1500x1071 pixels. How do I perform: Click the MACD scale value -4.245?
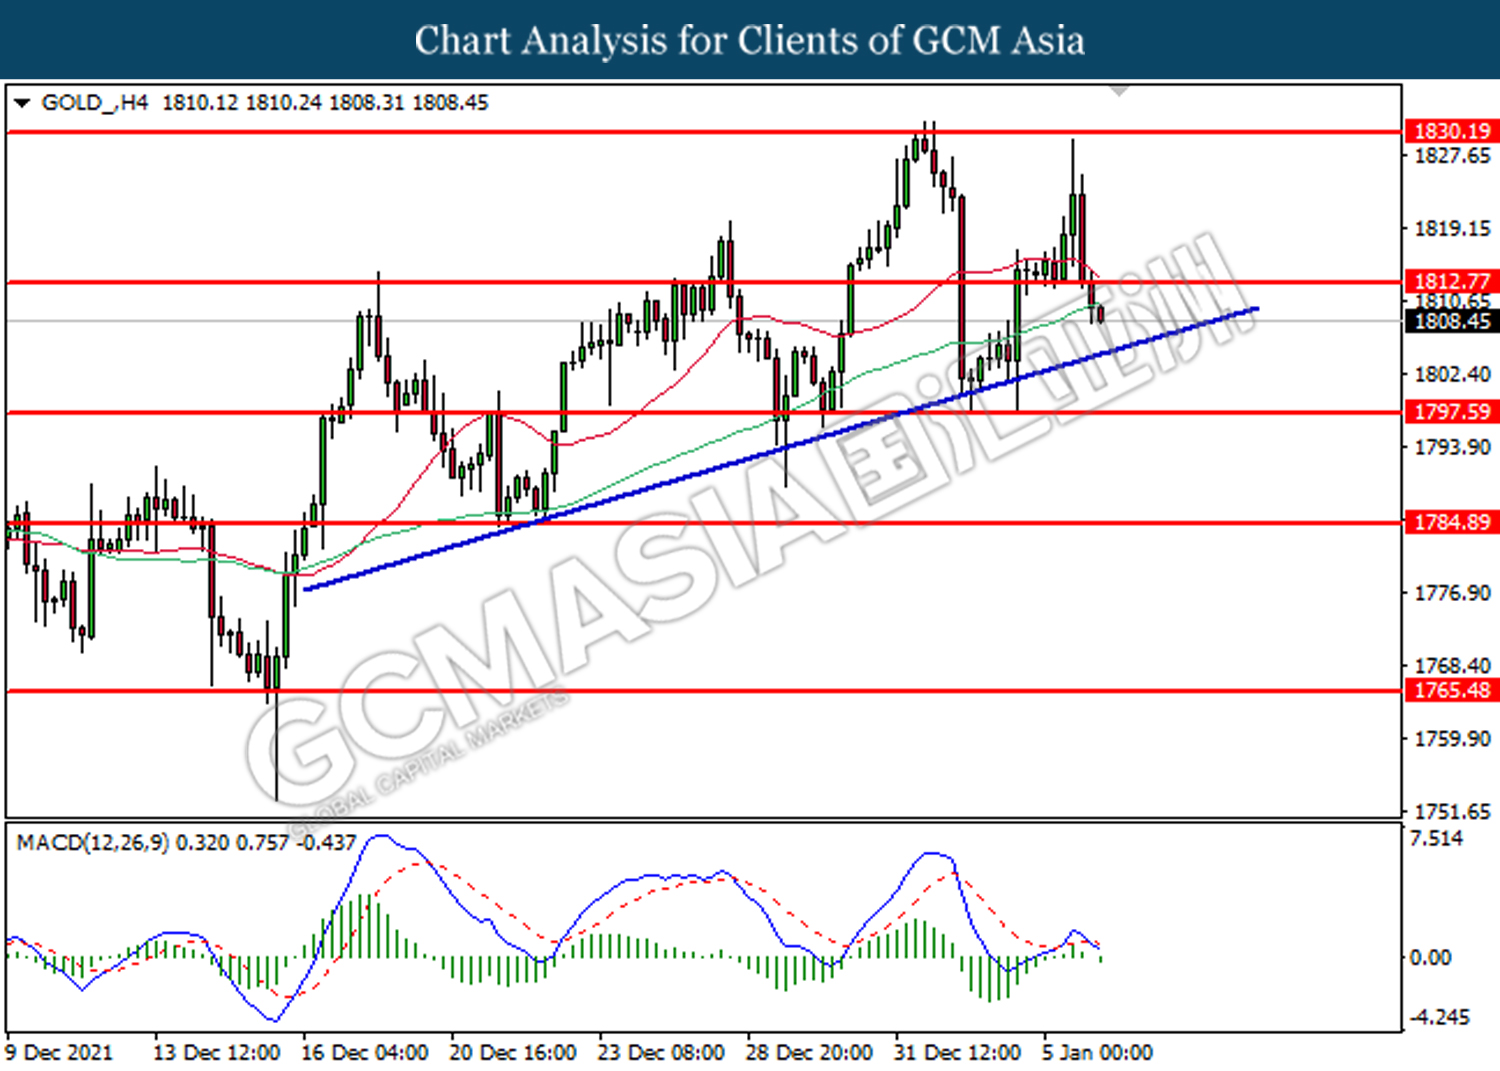[x=1440, y=1017]
